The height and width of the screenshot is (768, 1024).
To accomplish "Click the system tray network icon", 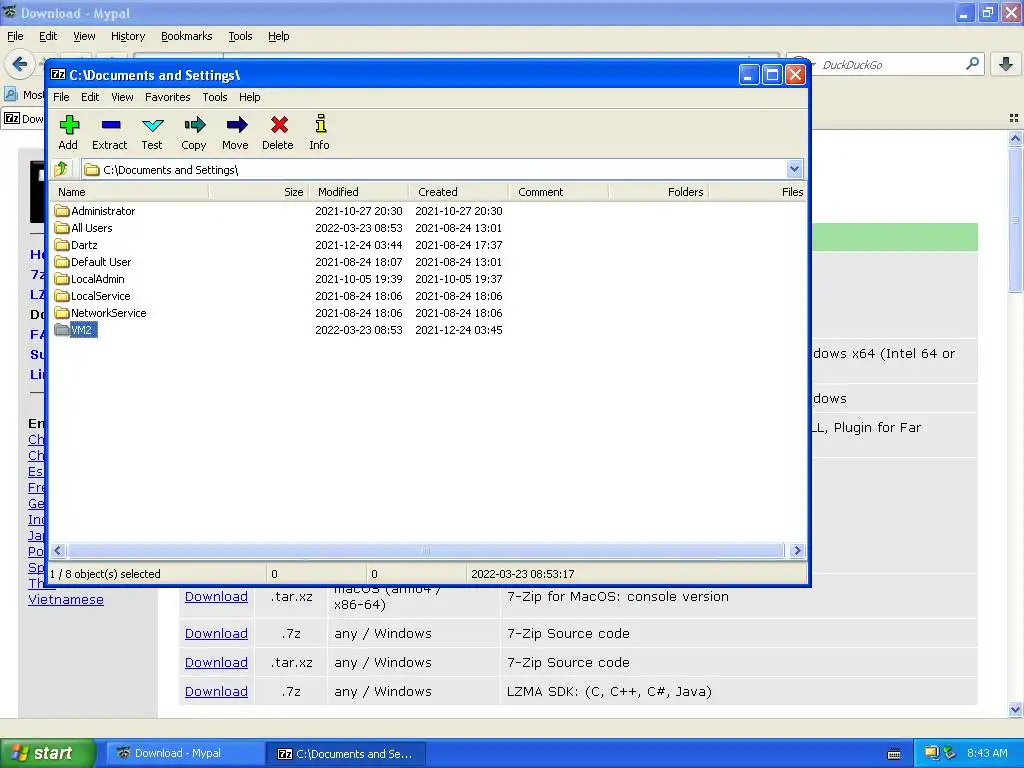I will pyautogui.click(x=931, y=753).
